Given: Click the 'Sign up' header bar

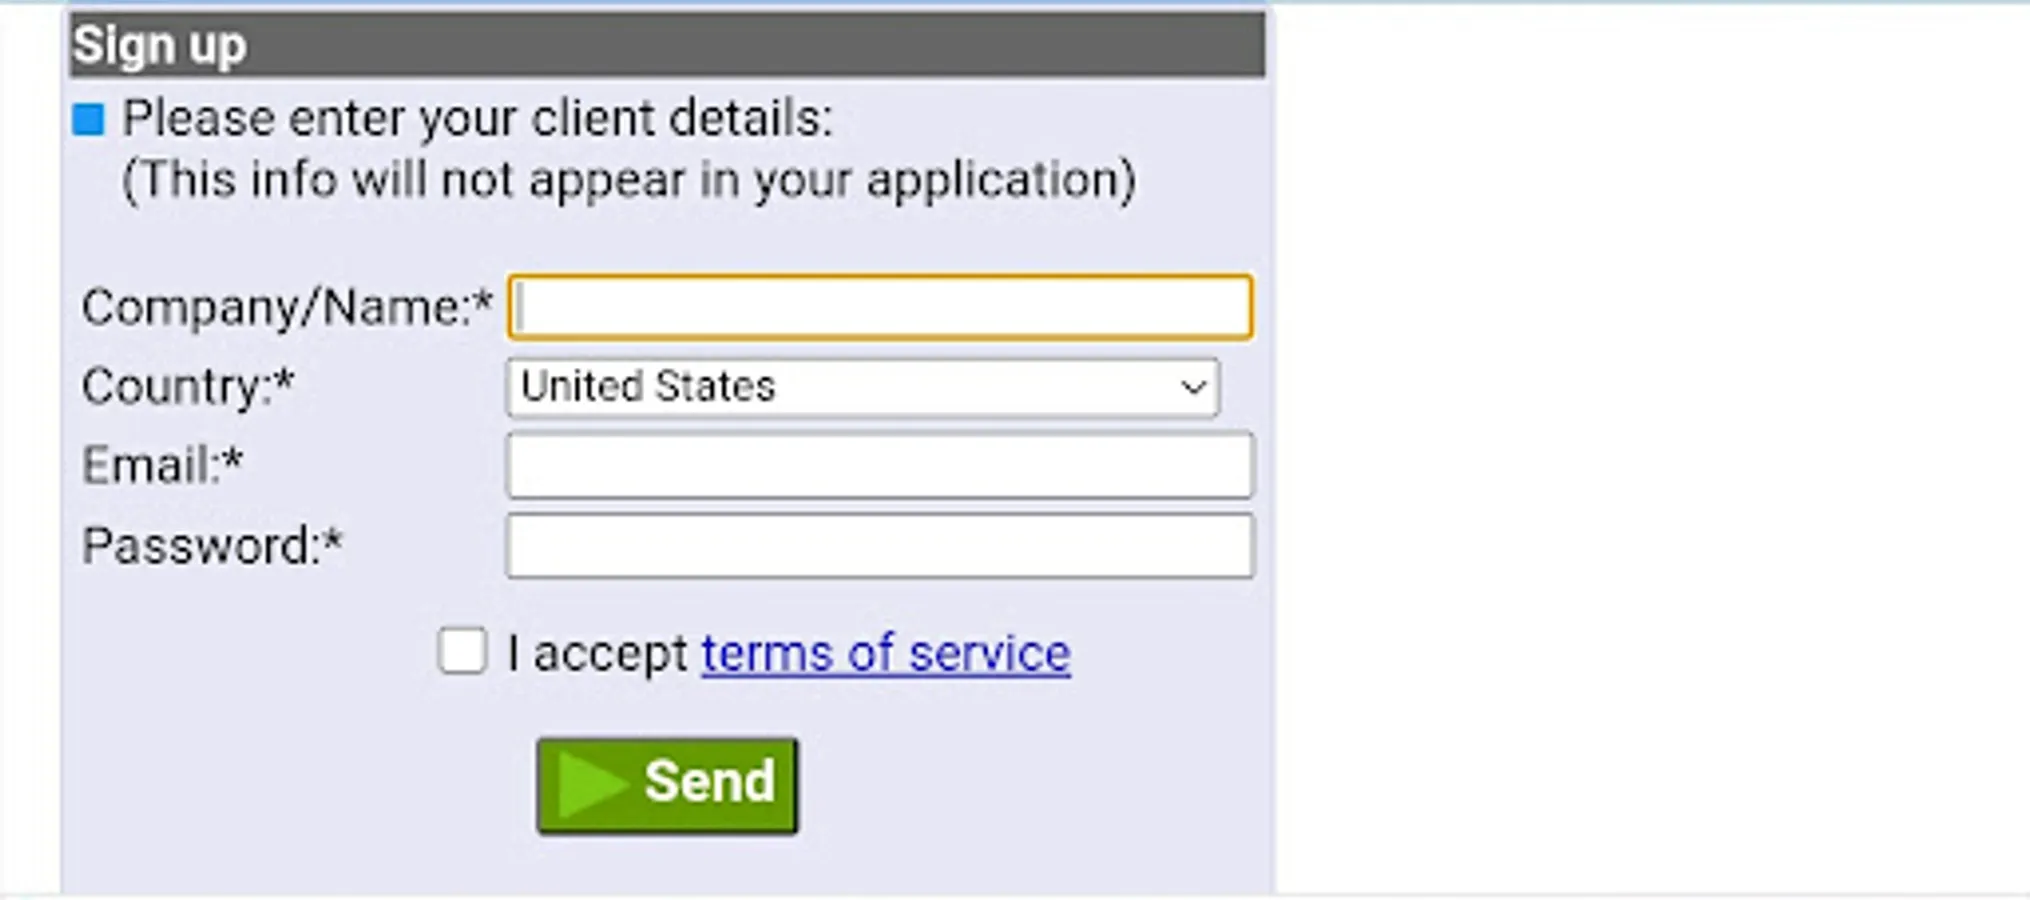Looking at the screenshot, I should pyautogui.click(x=667, y=45).
